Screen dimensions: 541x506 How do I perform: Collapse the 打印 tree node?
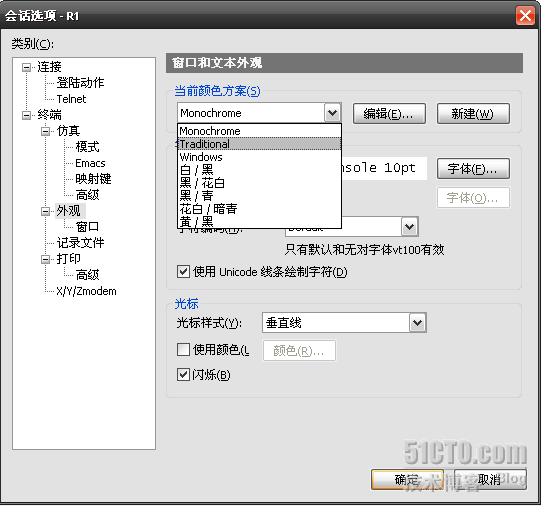(46, 259)
